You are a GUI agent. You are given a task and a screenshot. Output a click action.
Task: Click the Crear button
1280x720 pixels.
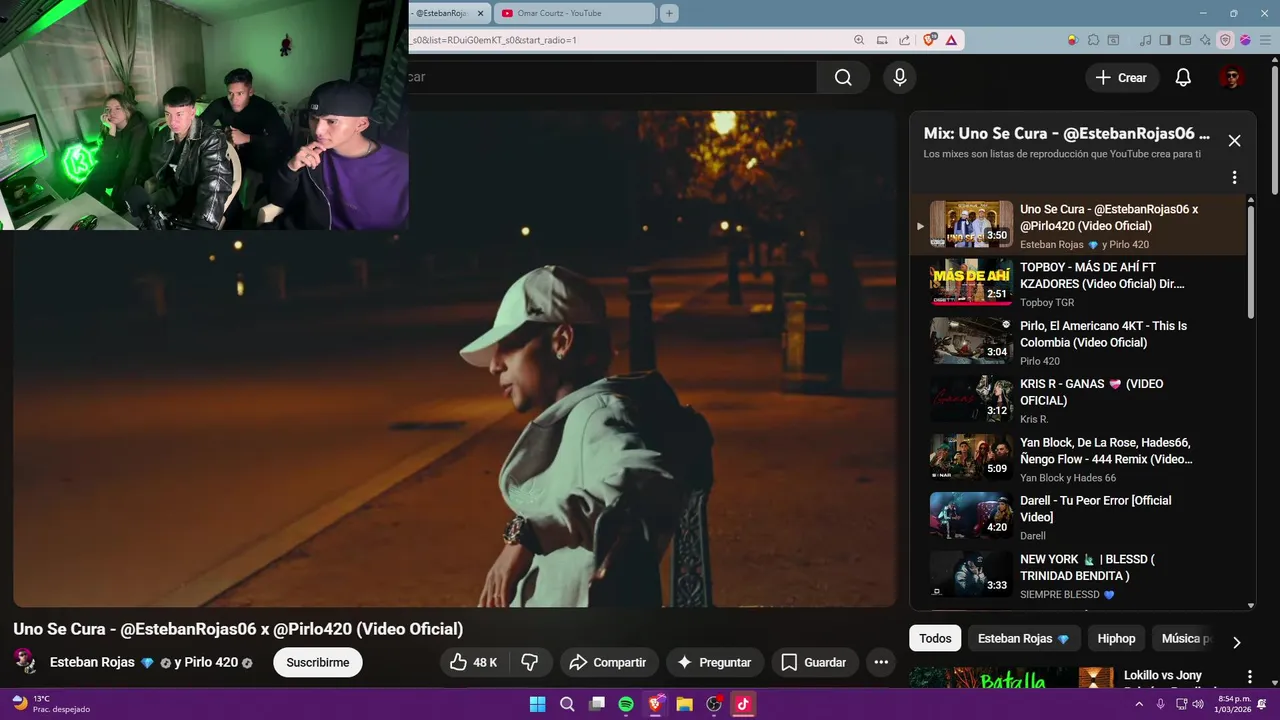[x=1121, y=77]
